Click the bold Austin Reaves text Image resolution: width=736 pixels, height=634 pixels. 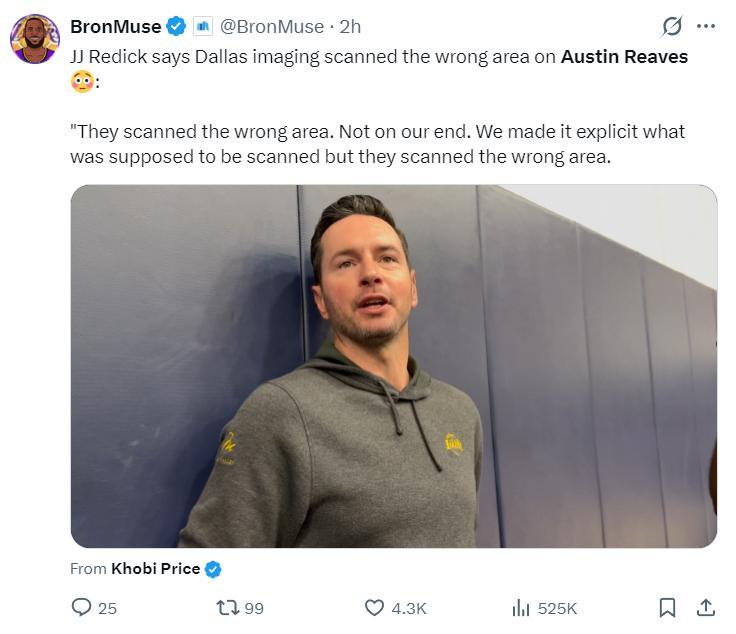coord(624,57)
